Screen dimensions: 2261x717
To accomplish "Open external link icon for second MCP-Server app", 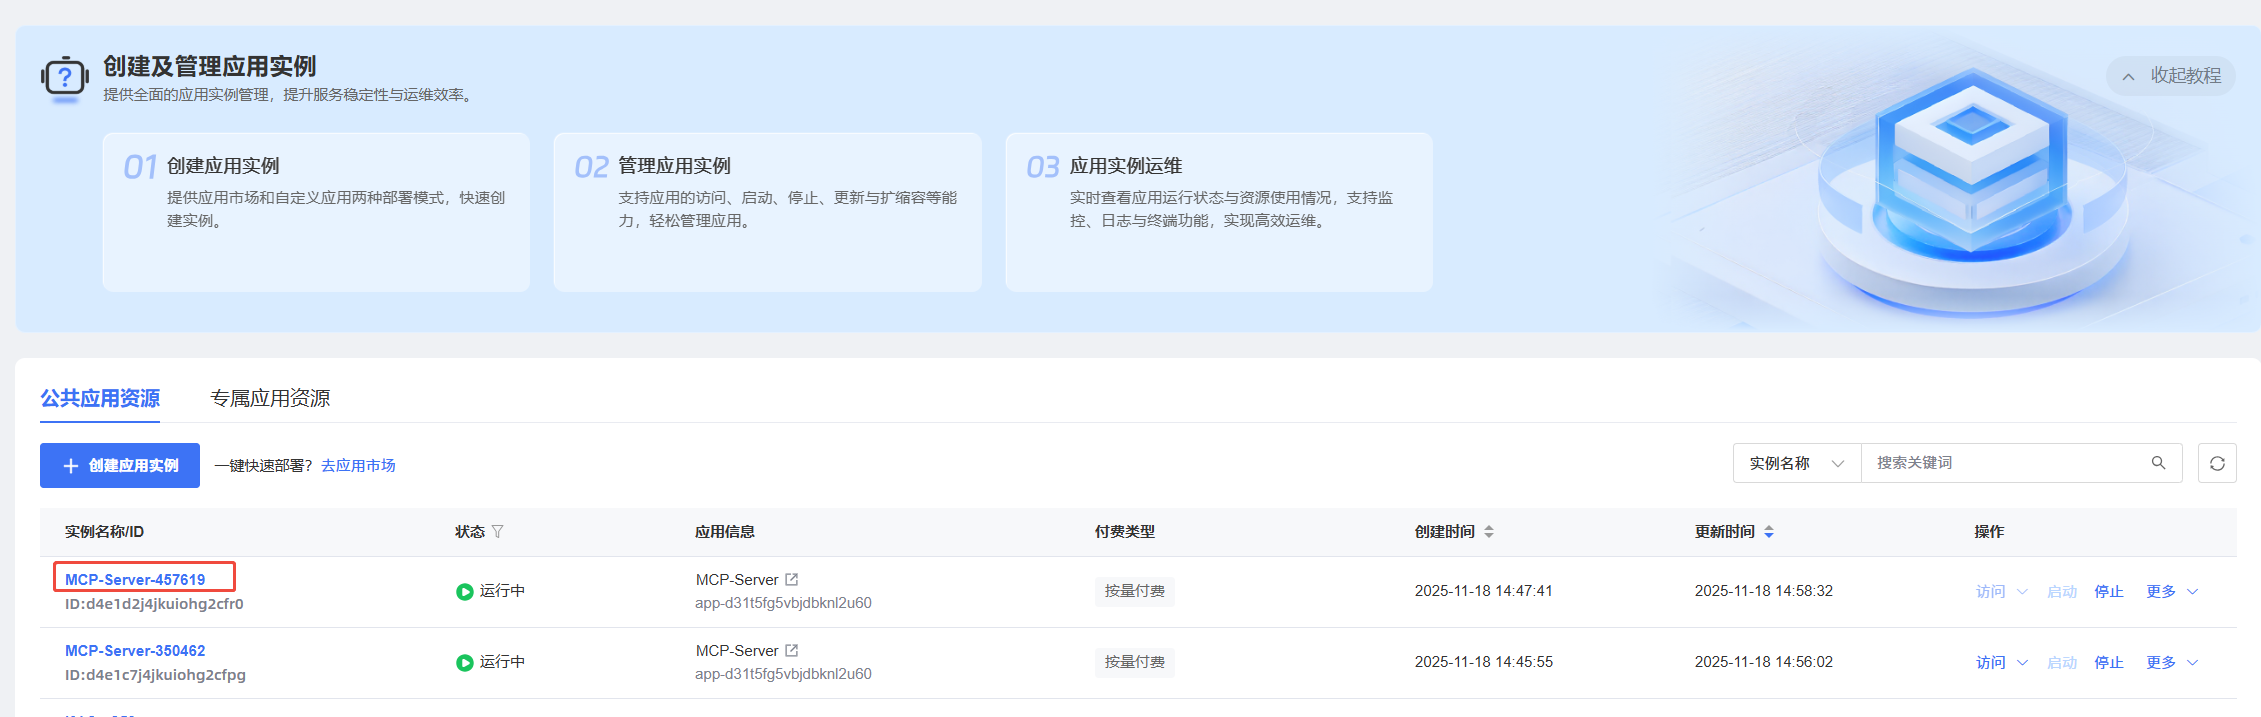I will (x=792, y=650).
